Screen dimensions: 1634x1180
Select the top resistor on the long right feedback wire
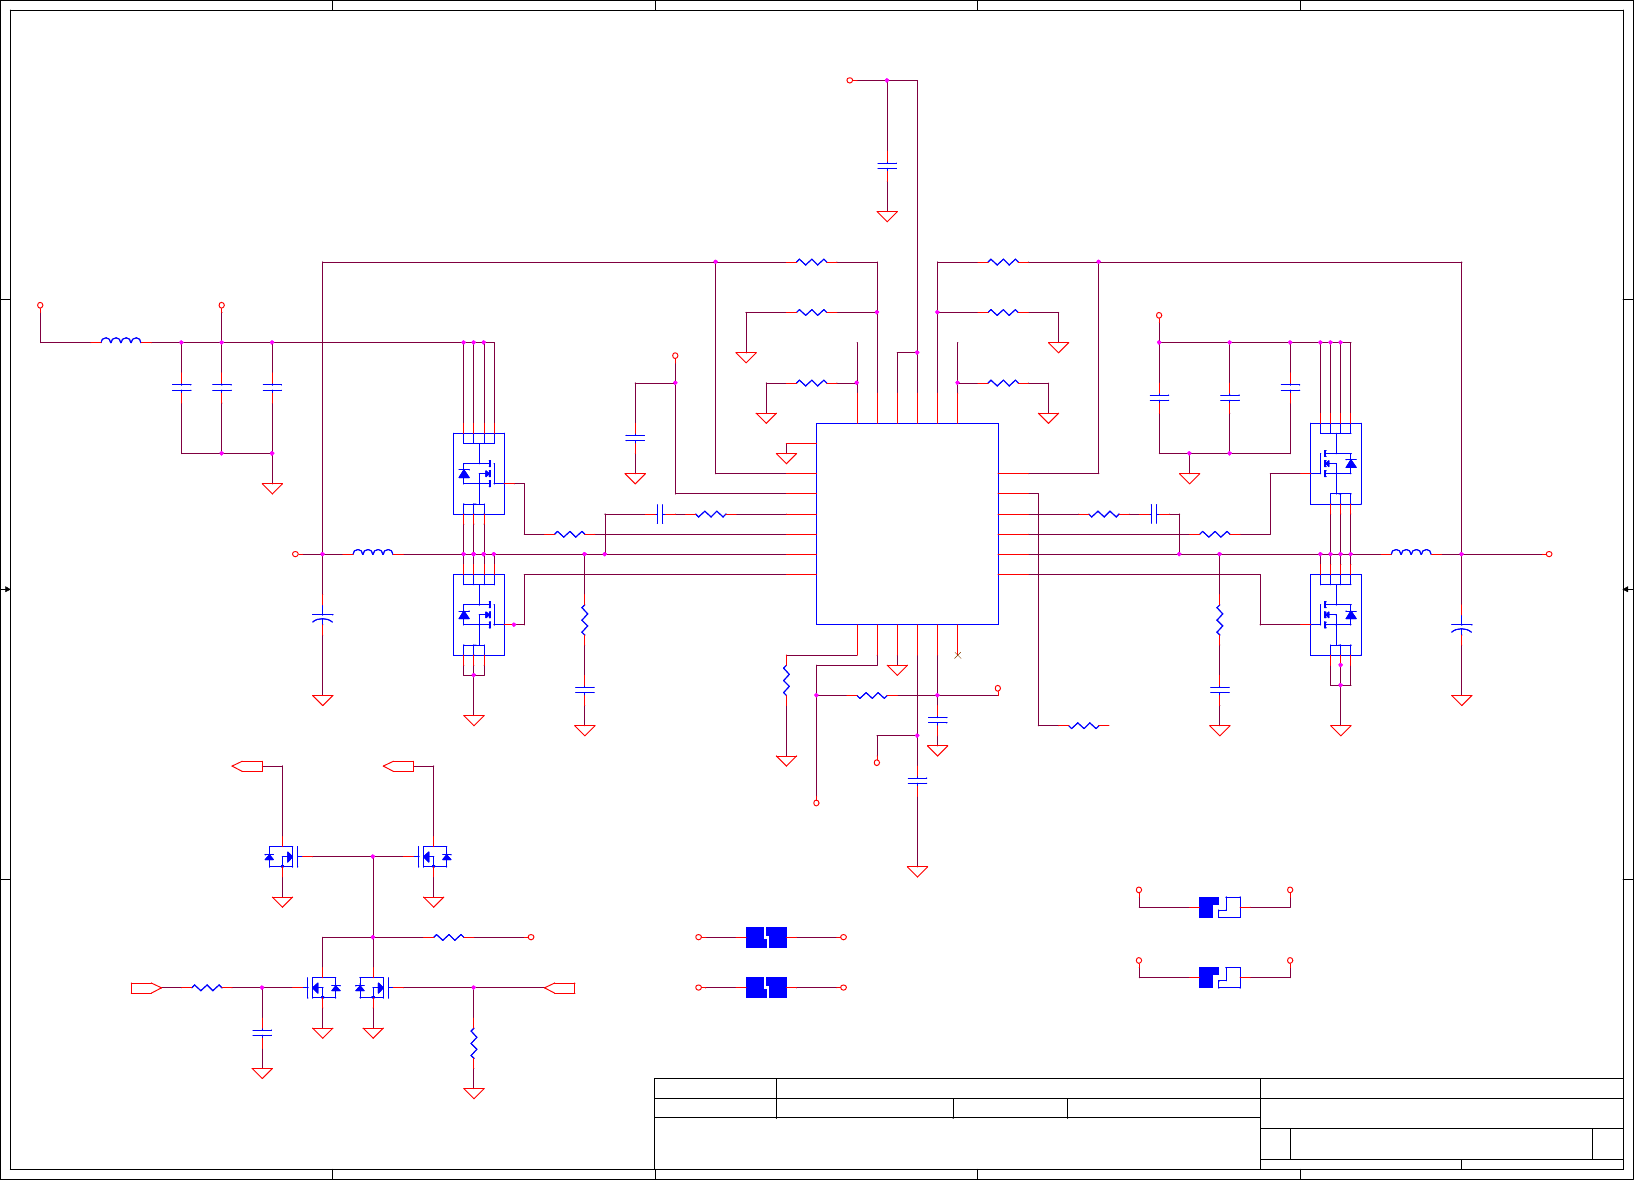click(1003, 262)
